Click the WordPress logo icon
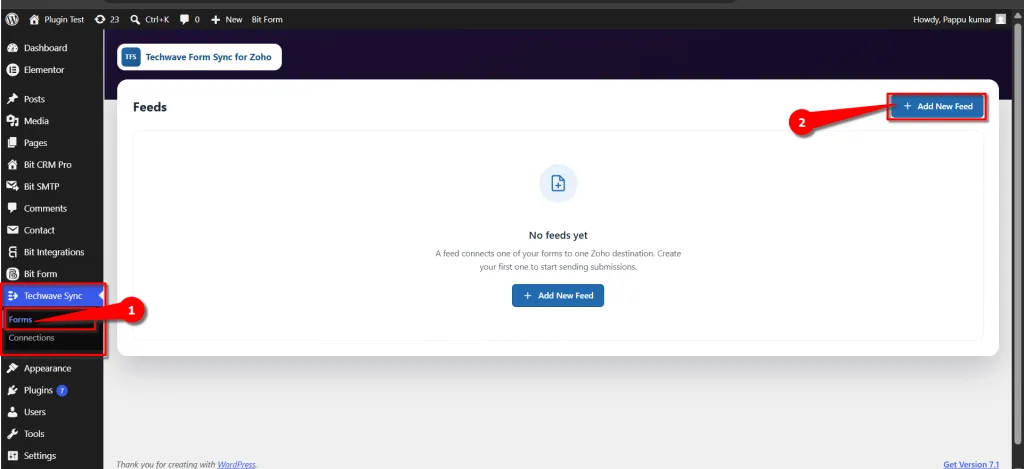The width and height of the screenshot is (1024, 469). tap(11, 20)
